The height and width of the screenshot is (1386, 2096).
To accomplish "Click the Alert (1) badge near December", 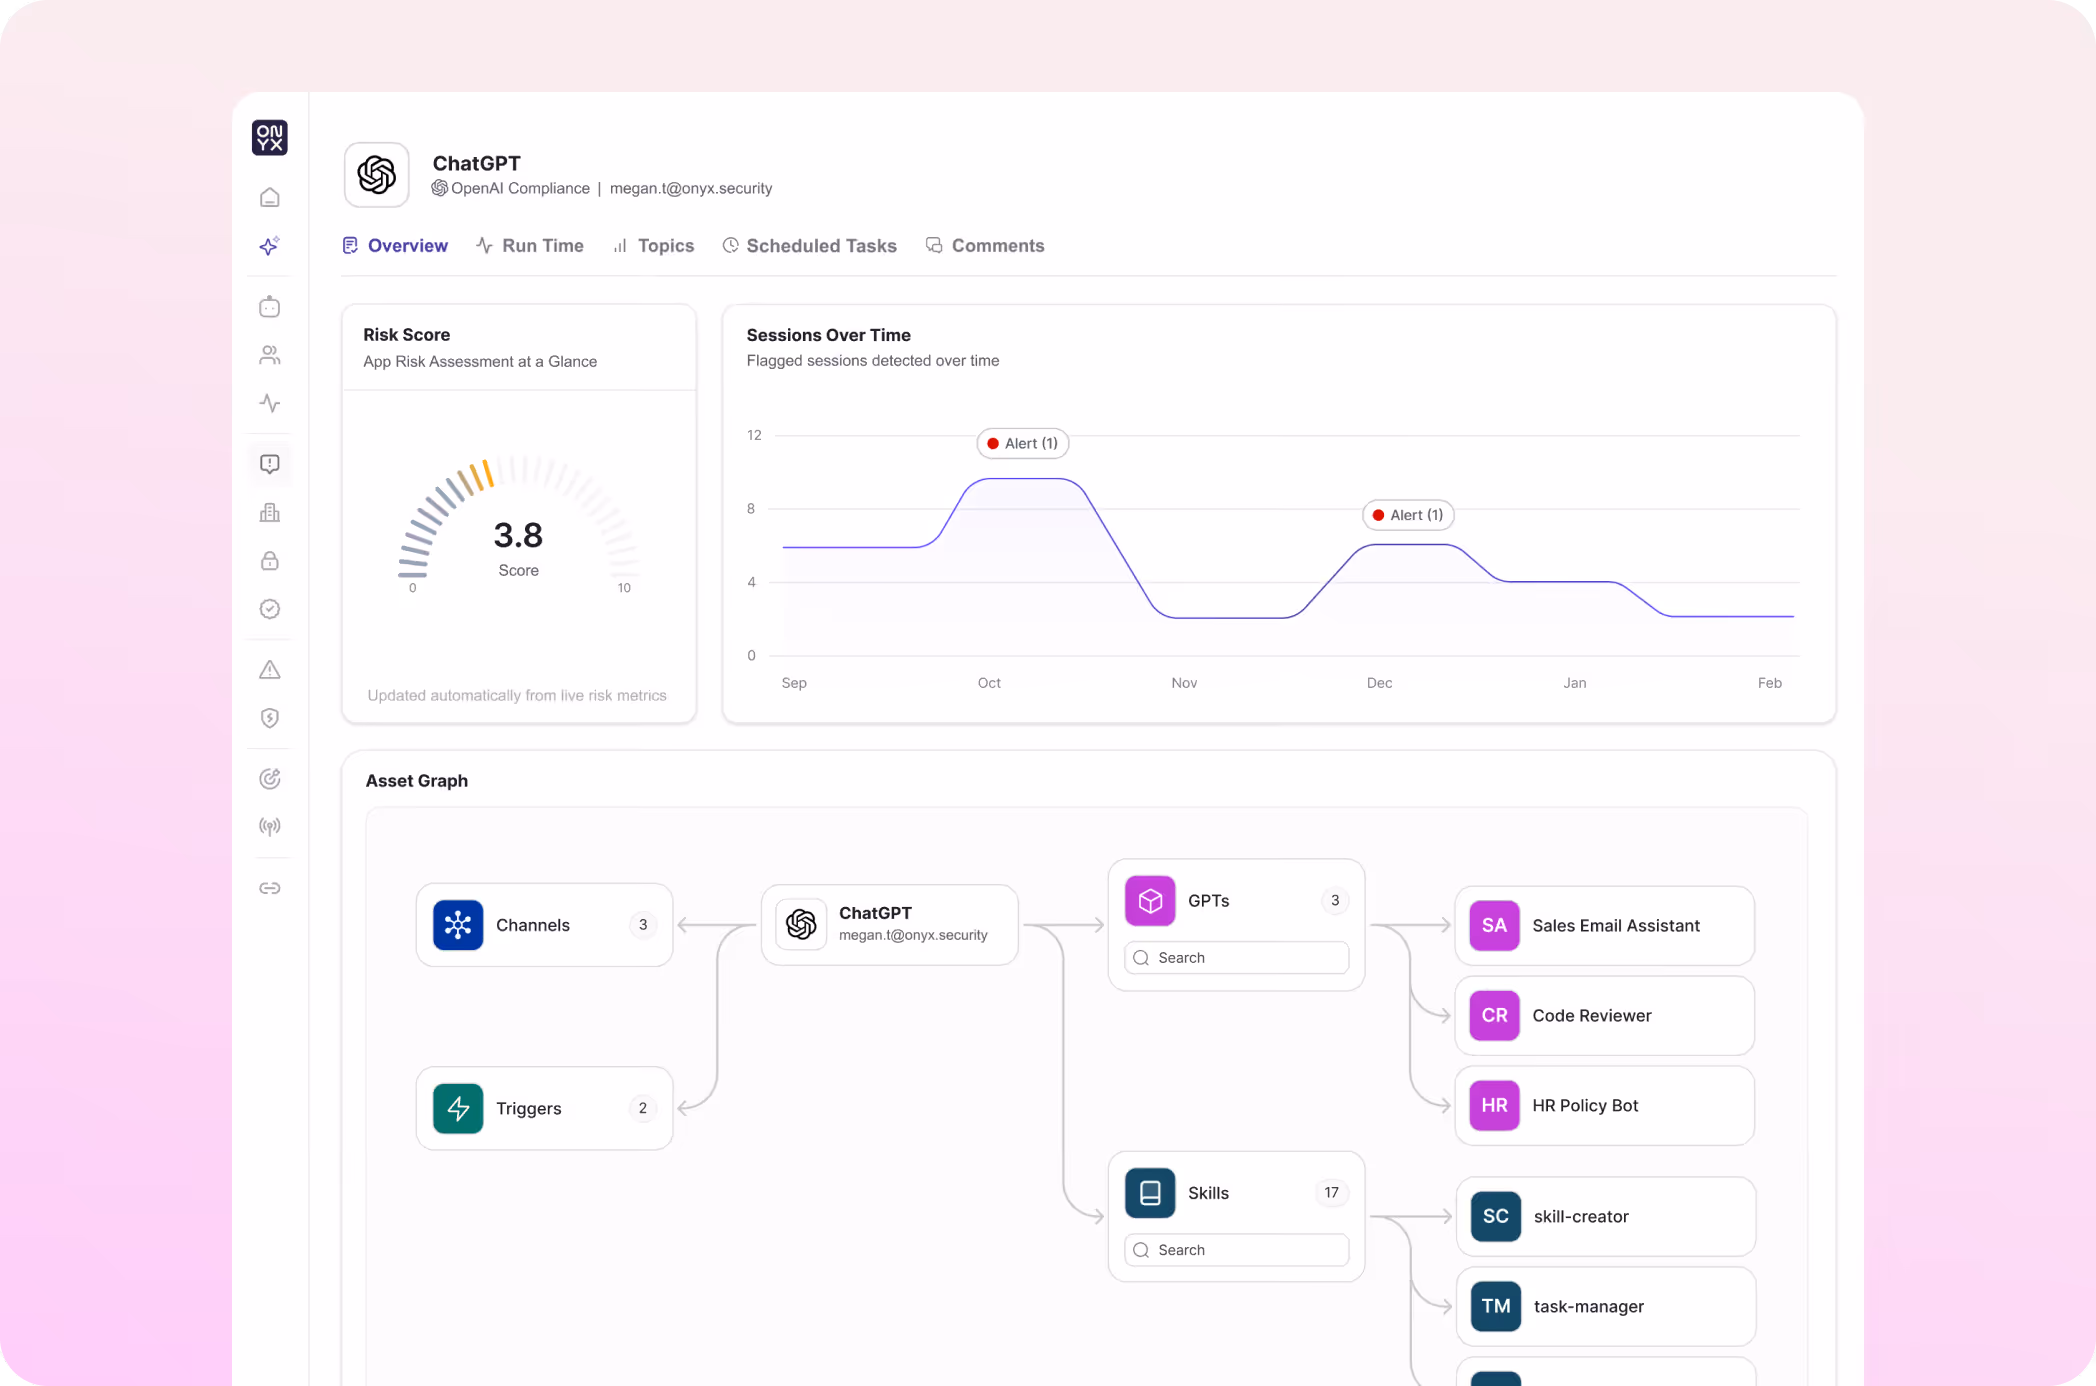I will click(1408, 515).
